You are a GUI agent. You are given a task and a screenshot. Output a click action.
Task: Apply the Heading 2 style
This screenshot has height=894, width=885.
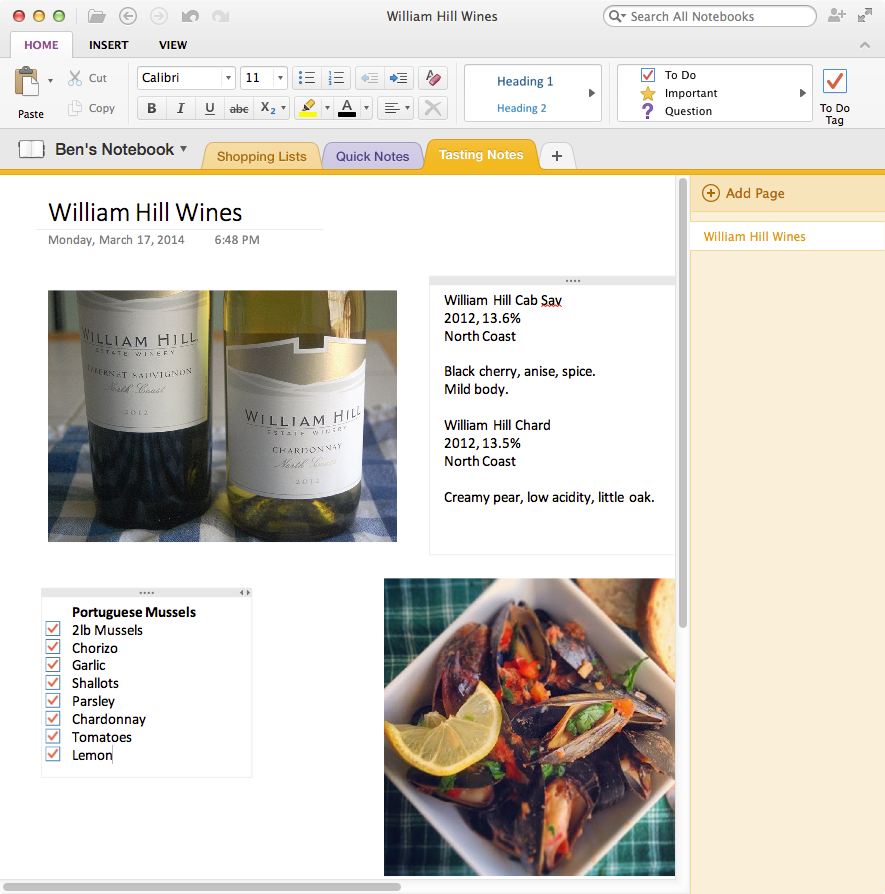[521, 108]
